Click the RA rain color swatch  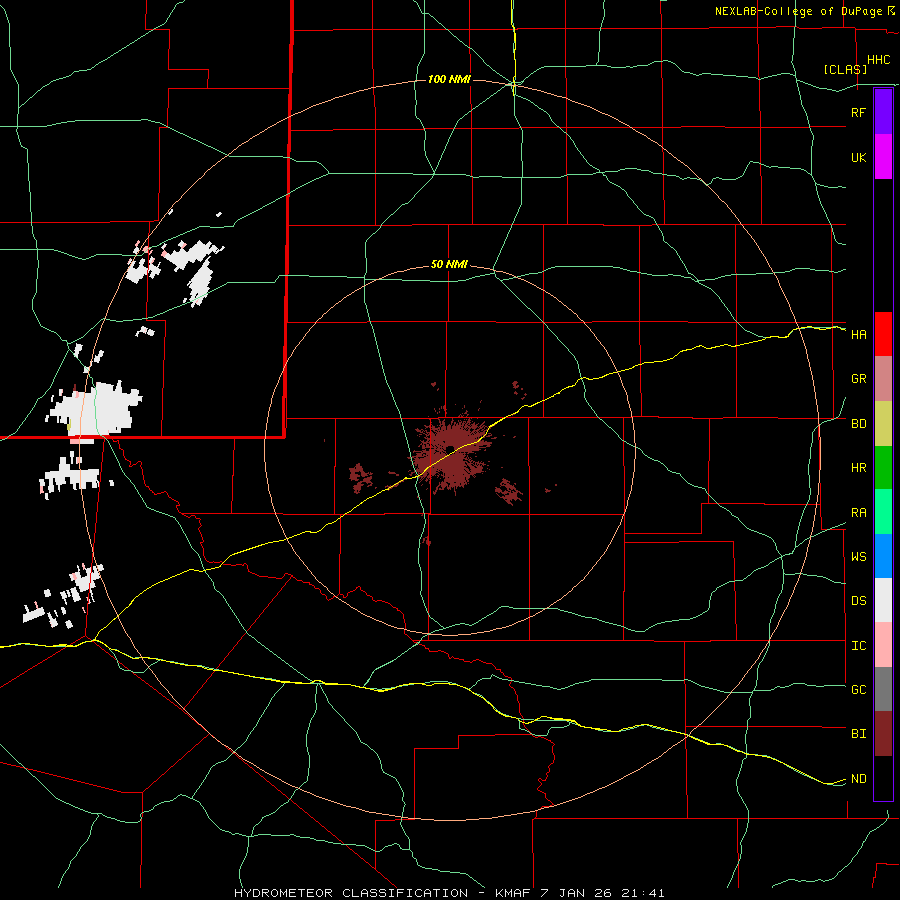pyautogui.click(x=883, y=512)
